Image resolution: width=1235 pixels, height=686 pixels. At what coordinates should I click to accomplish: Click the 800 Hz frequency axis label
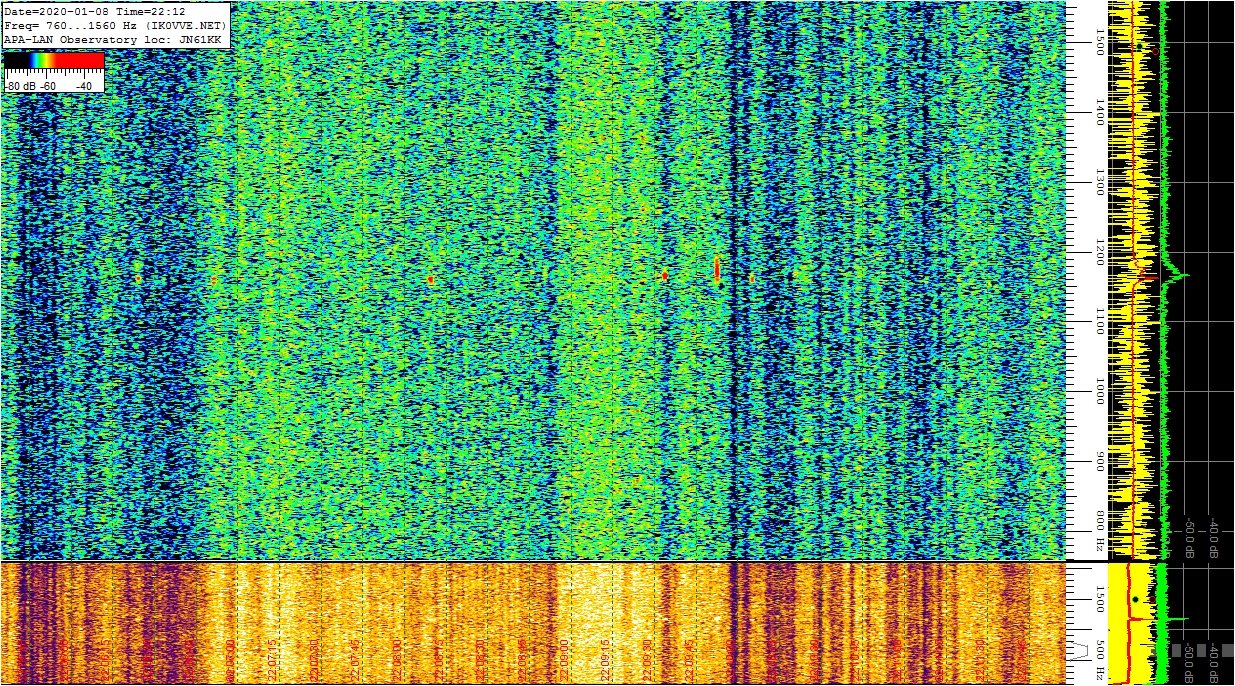(x=1099, y=532)
